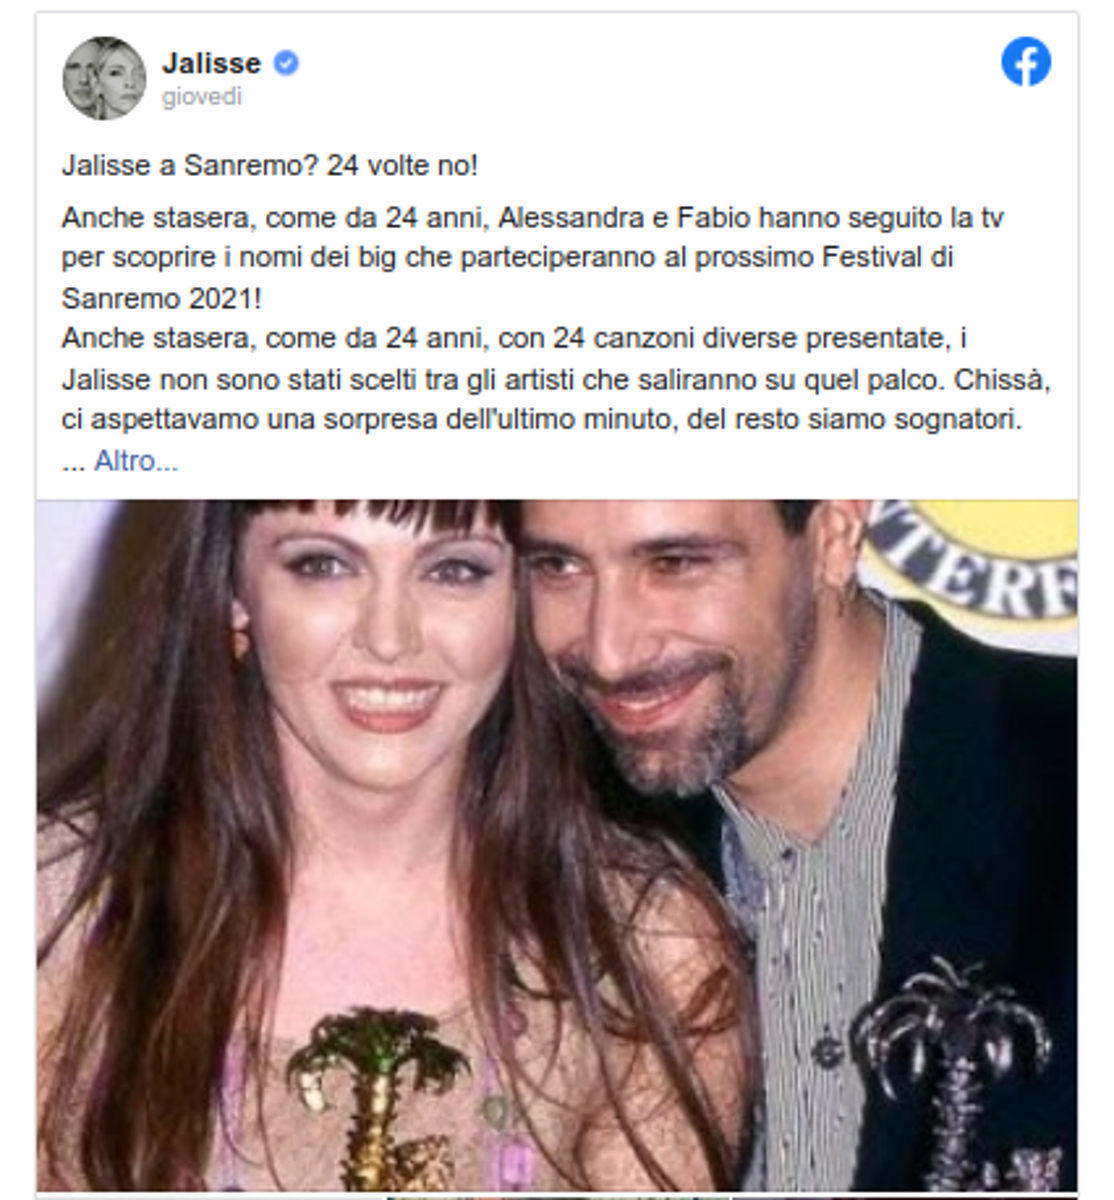
Task: Expand the post with Altro...
Action: [136, 461]
